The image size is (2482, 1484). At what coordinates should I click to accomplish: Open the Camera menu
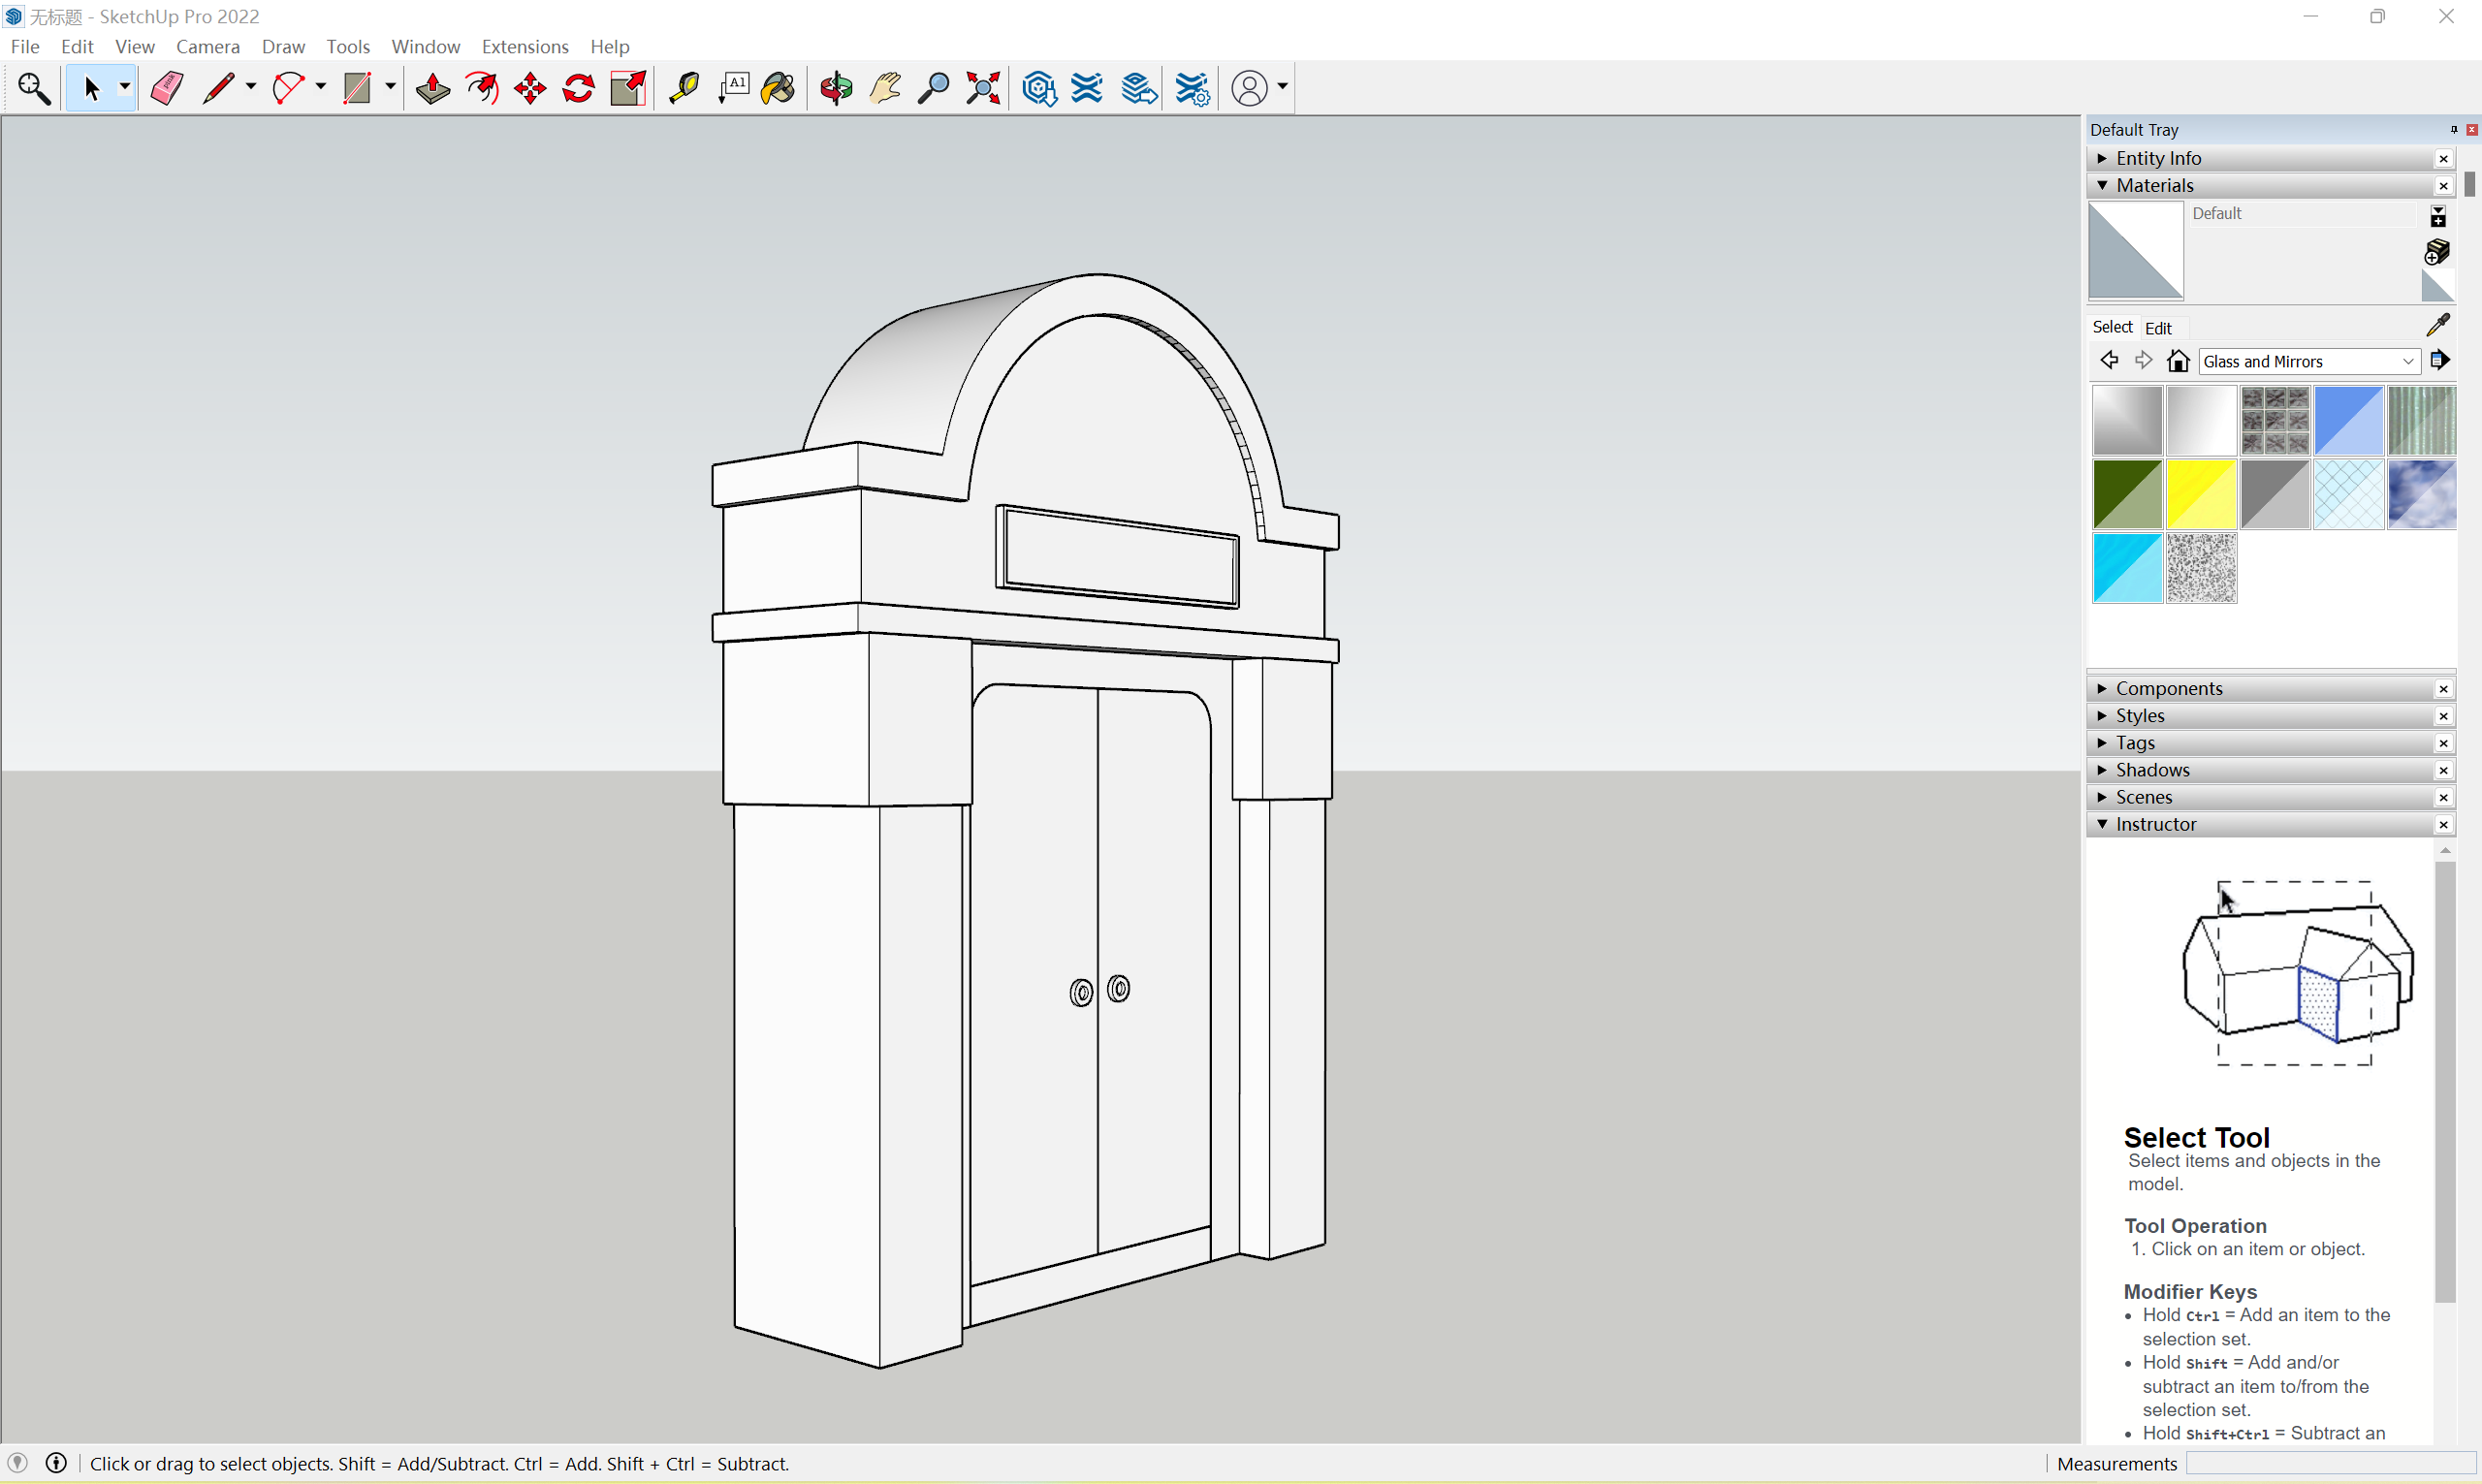205,45
